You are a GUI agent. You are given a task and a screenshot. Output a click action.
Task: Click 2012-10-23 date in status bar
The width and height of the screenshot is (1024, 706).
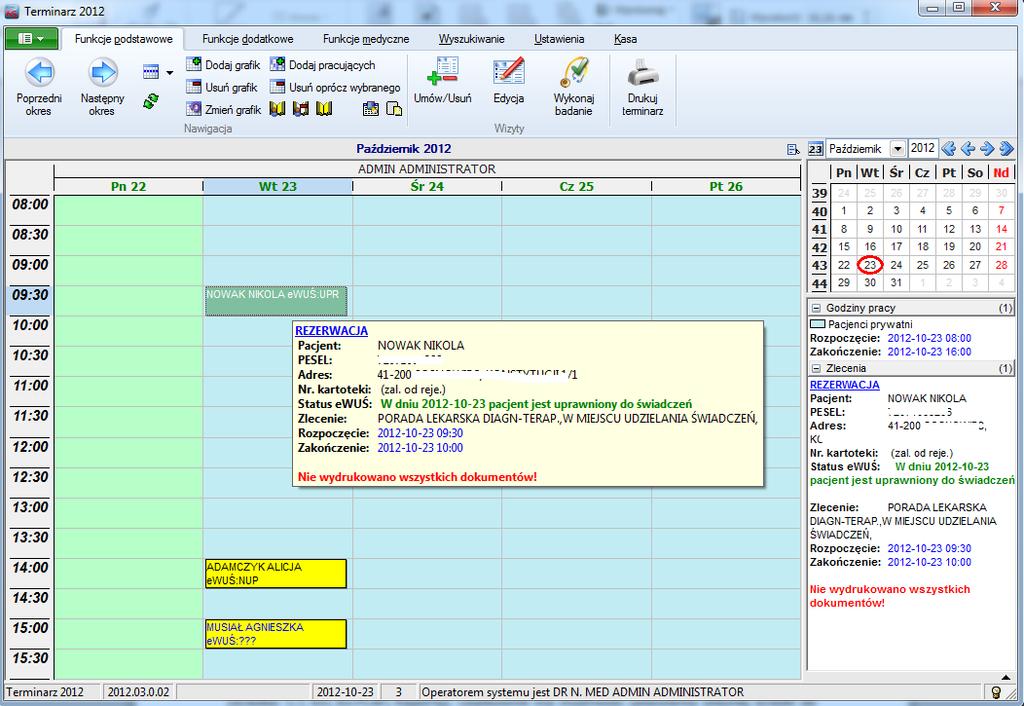[345, 692]
